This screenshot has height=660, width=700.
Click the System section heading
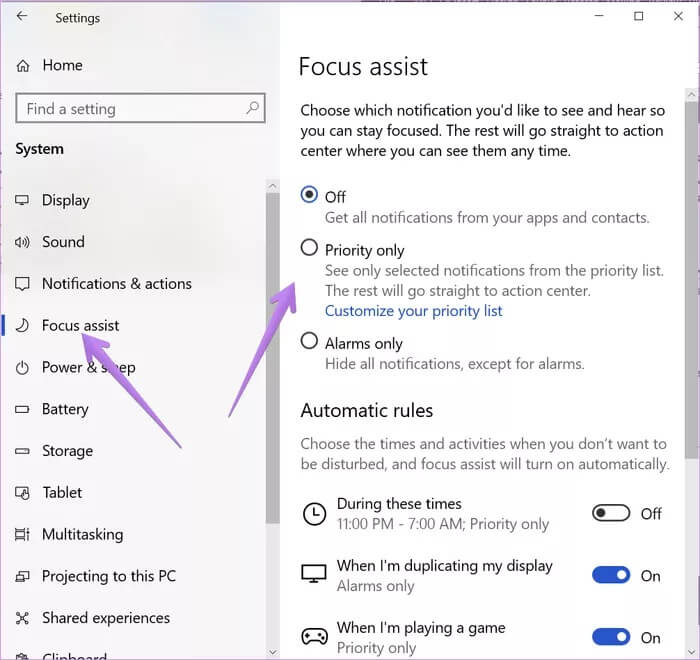[x=39, y=149]
